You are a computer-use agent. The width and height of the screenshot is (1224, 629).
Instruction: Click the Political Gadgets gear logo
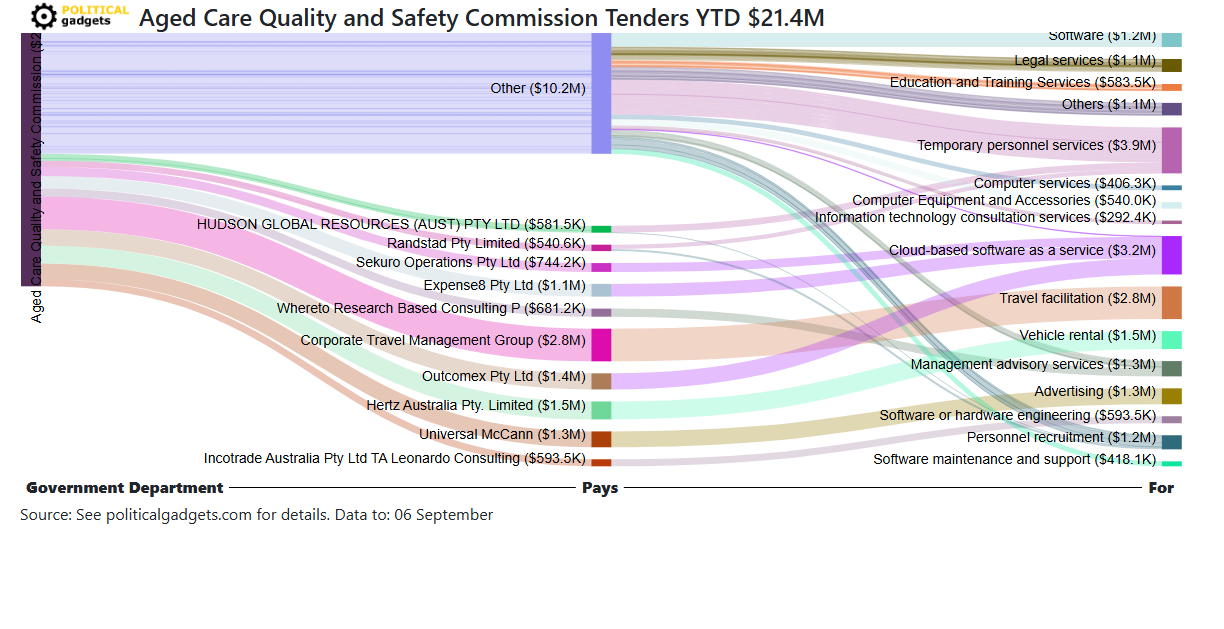tap(44, 16)
